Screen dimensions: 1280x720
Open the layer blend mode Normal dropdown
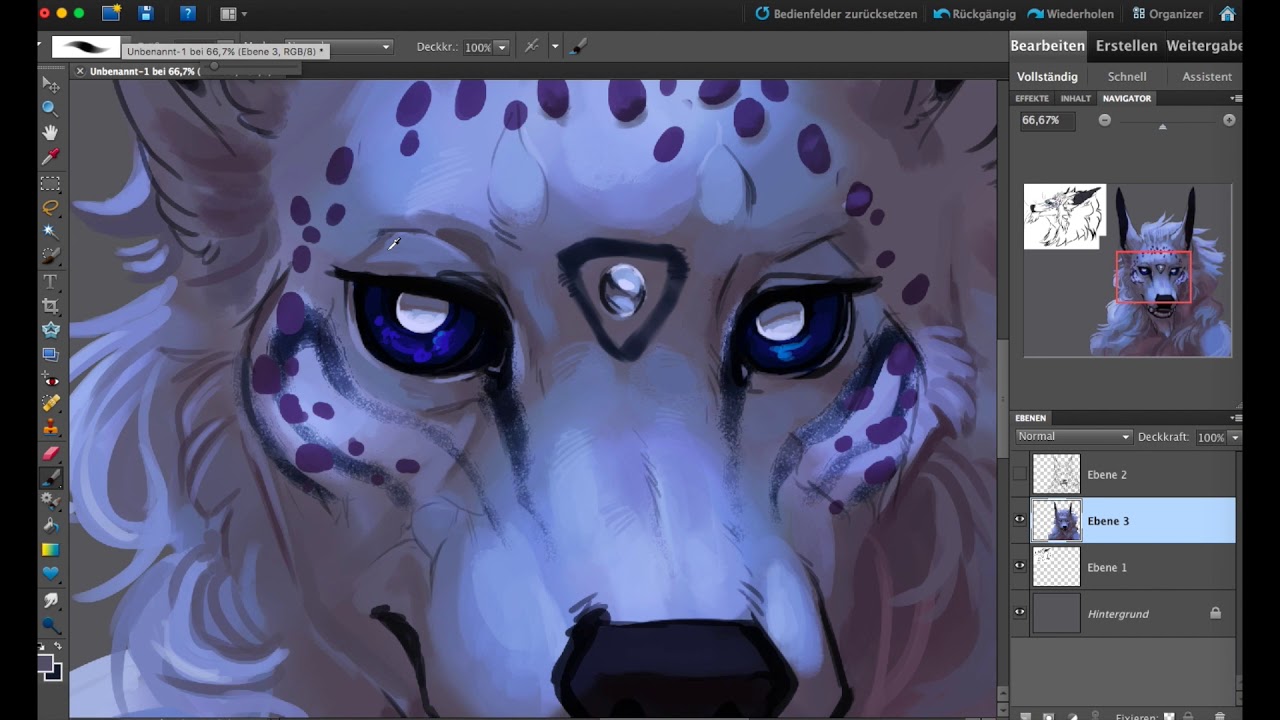pos(1073,437)
